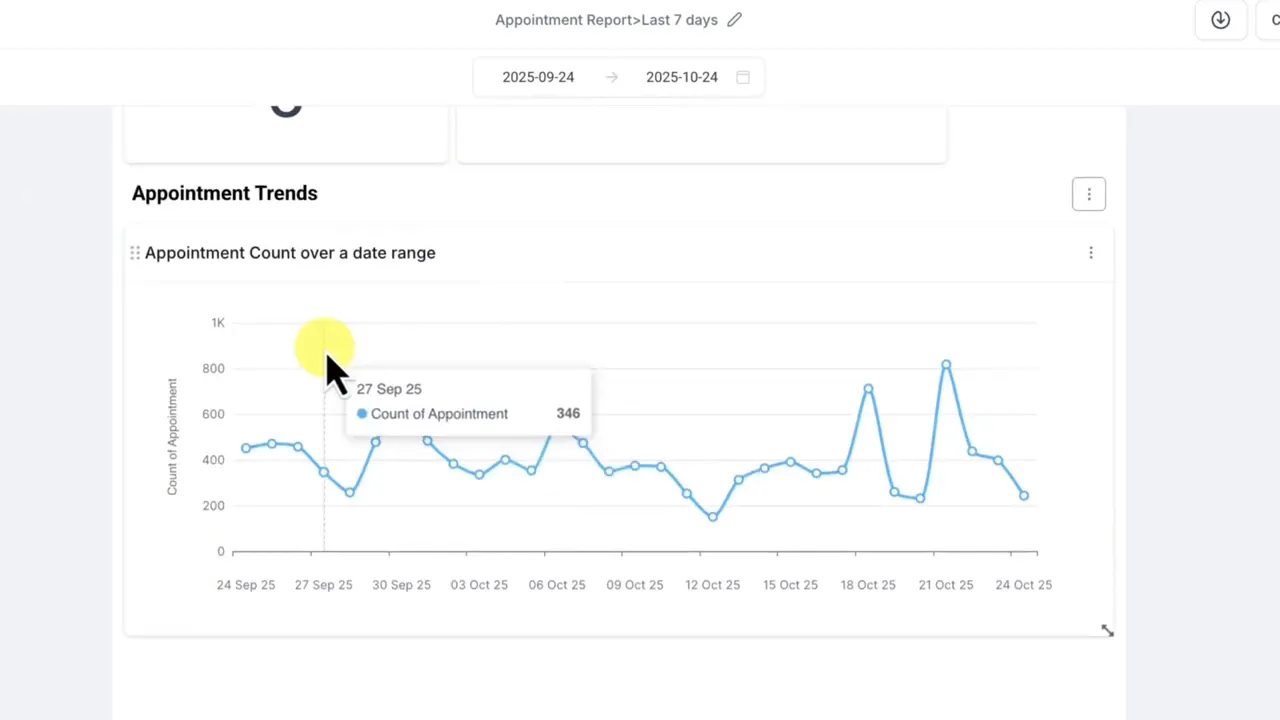This screenshot has height=720, width=1280.
Task: Click the first data point at 24 Sep 25
Action: [x=246, y=448]
